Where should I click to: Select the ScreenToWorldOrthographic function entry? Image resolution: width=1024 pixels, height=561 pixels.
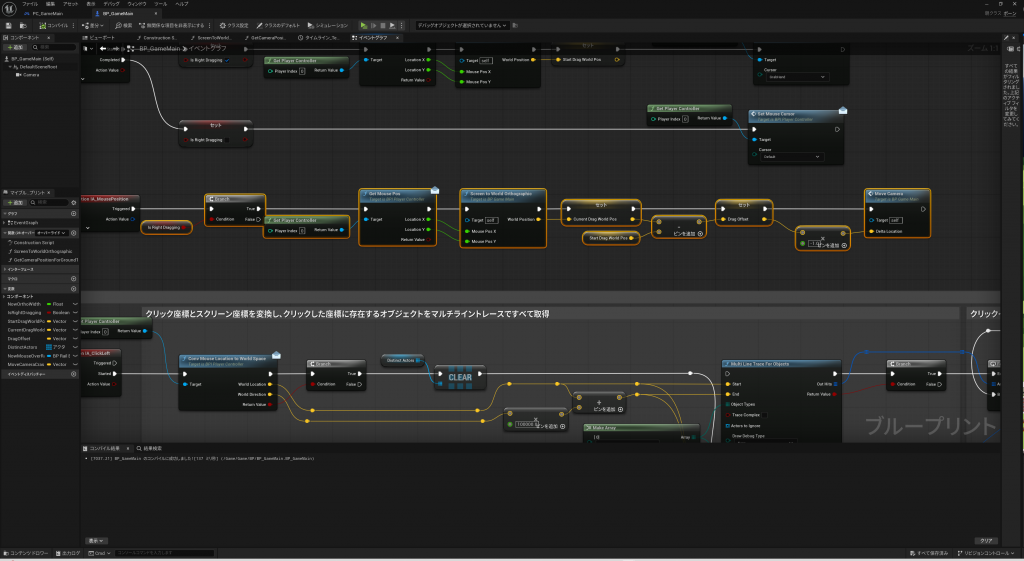point(42,251)
